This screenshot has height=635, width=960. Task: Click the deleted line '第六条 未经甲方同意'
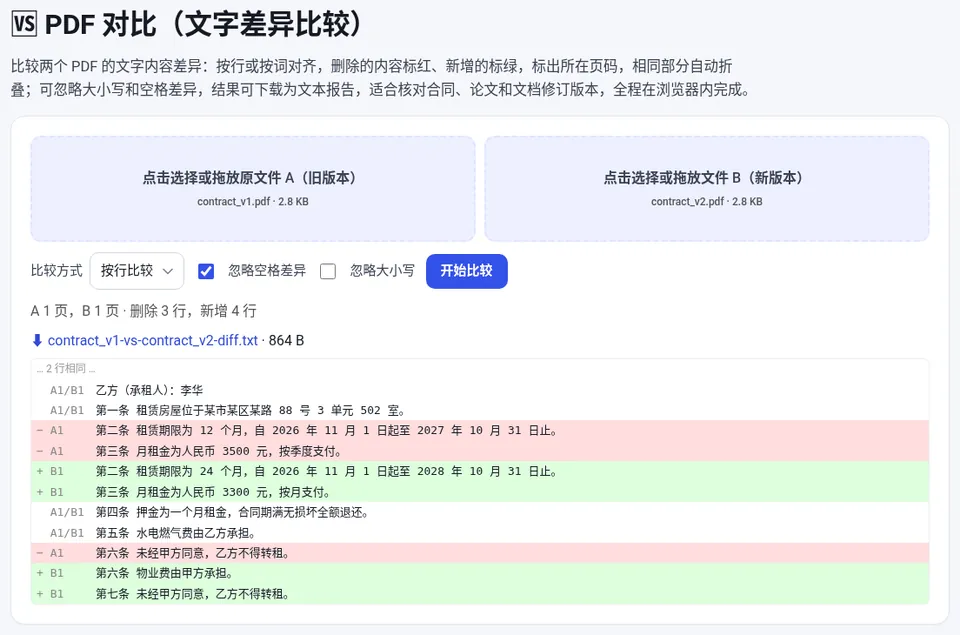coord(480,553)
